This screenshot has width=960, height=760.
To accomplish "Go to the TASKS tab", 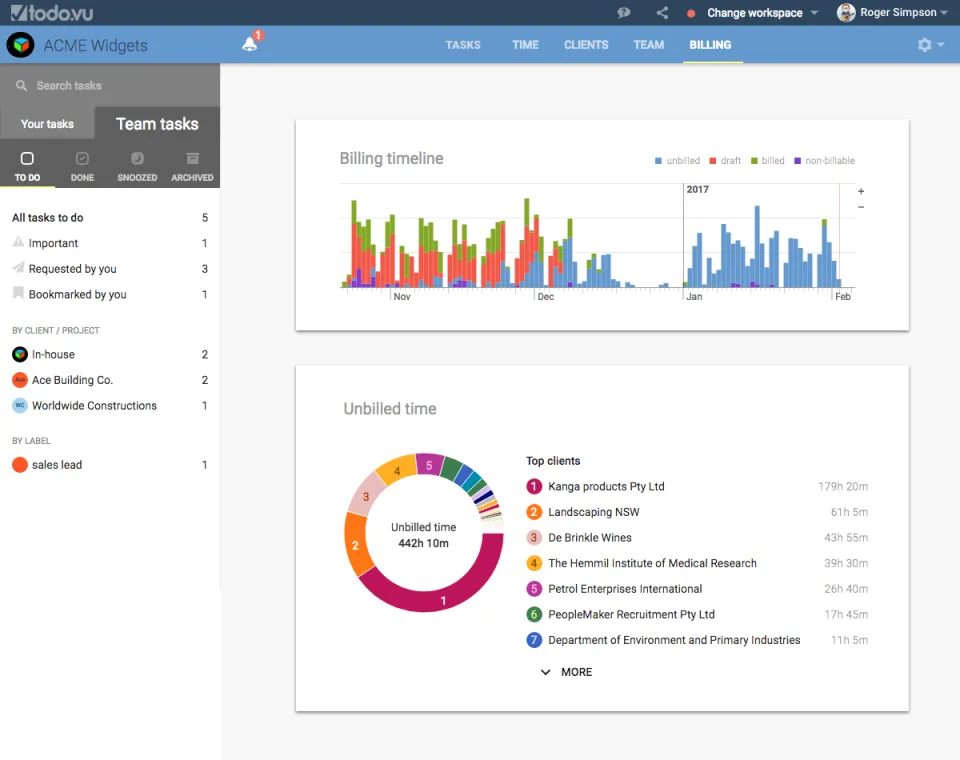I will [x=463, y=45].
